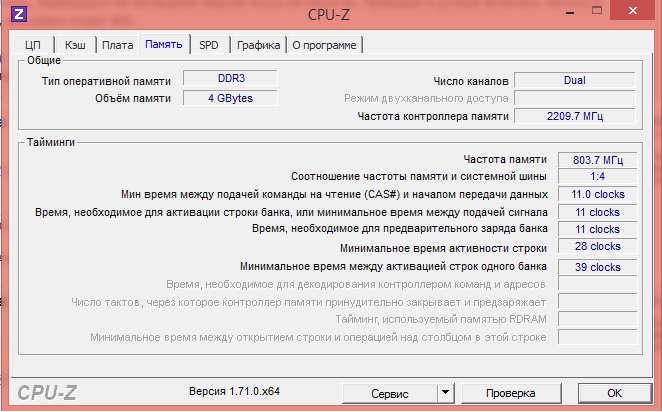
Task: Click the CAS# read command timing label
Action: pyautogui.click(x=334, y=194)
